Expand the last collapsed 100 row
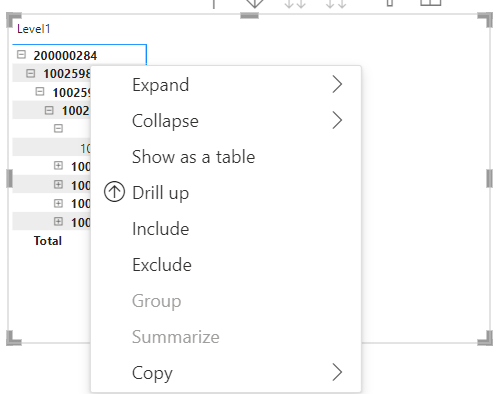This screenshot has width=499, height=394. (58, 221)
